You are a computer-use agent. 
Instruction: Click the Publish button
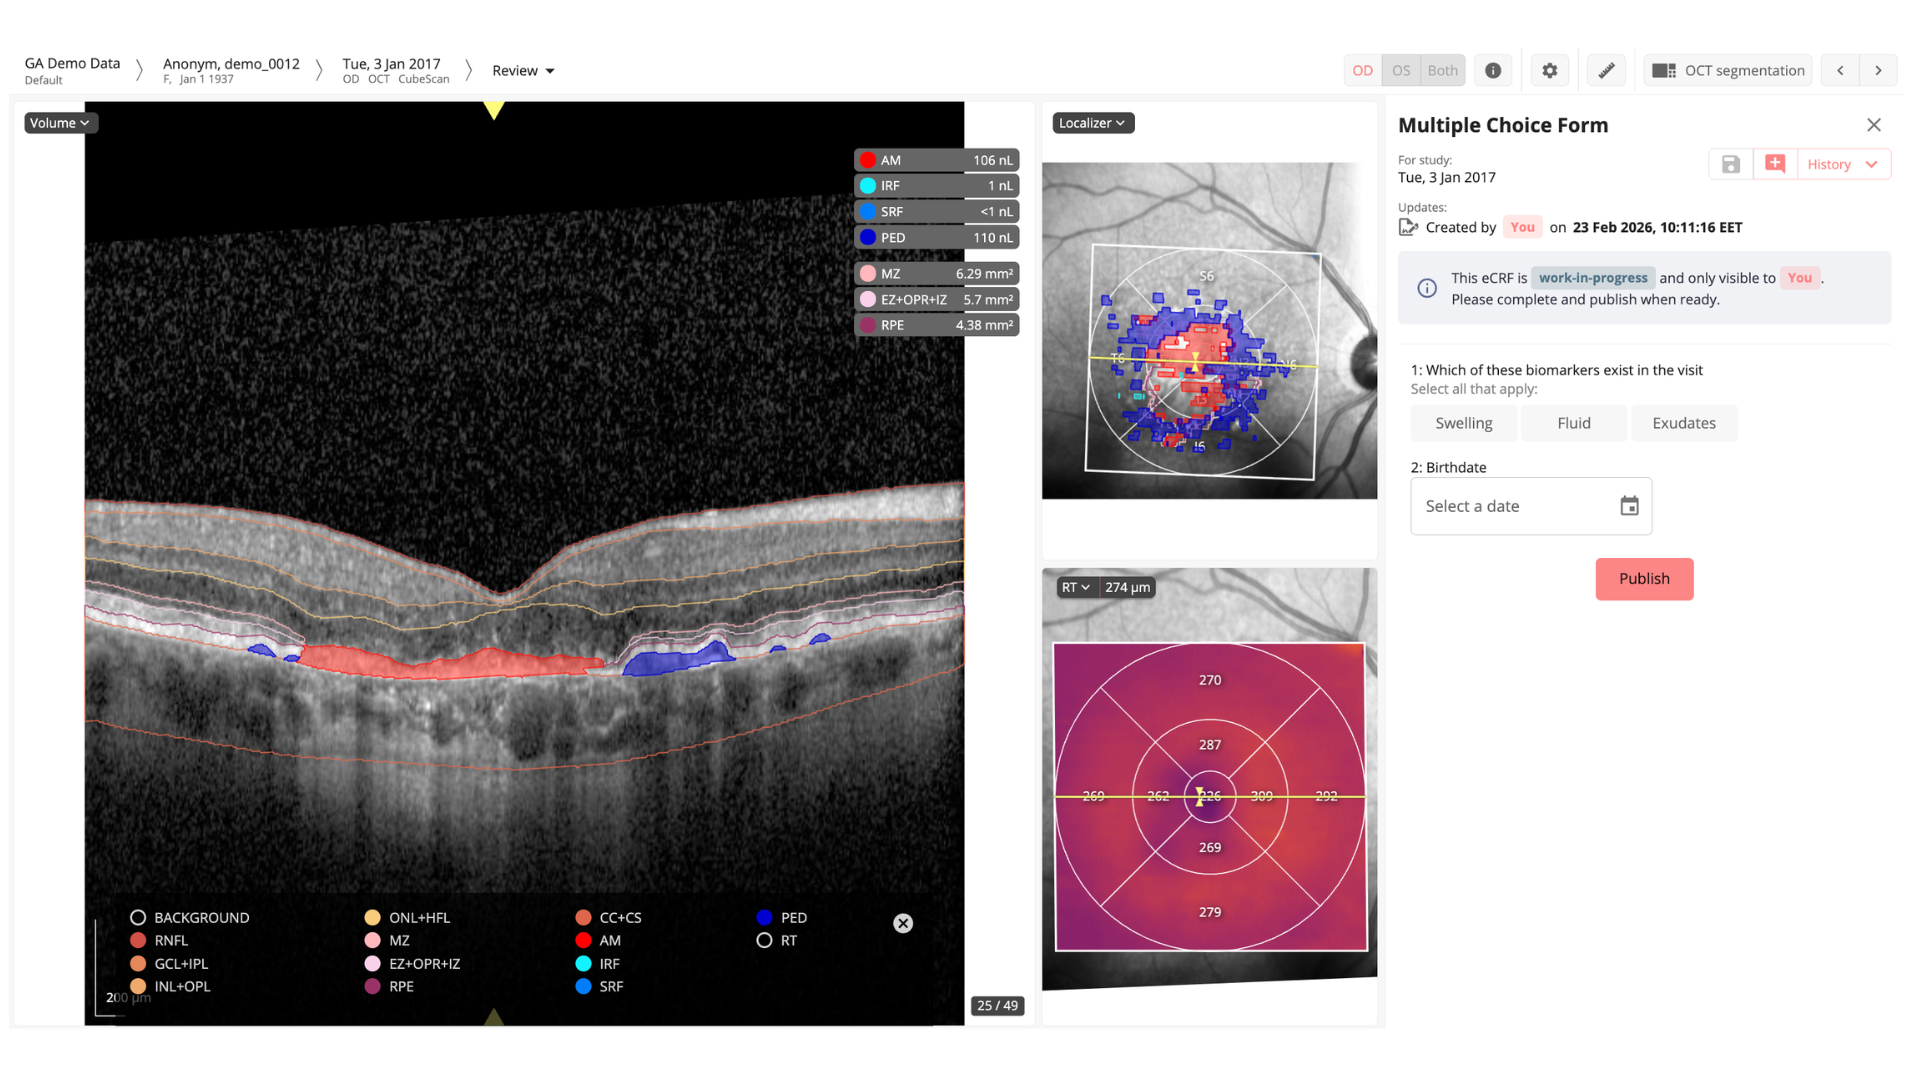(1644, 579)
